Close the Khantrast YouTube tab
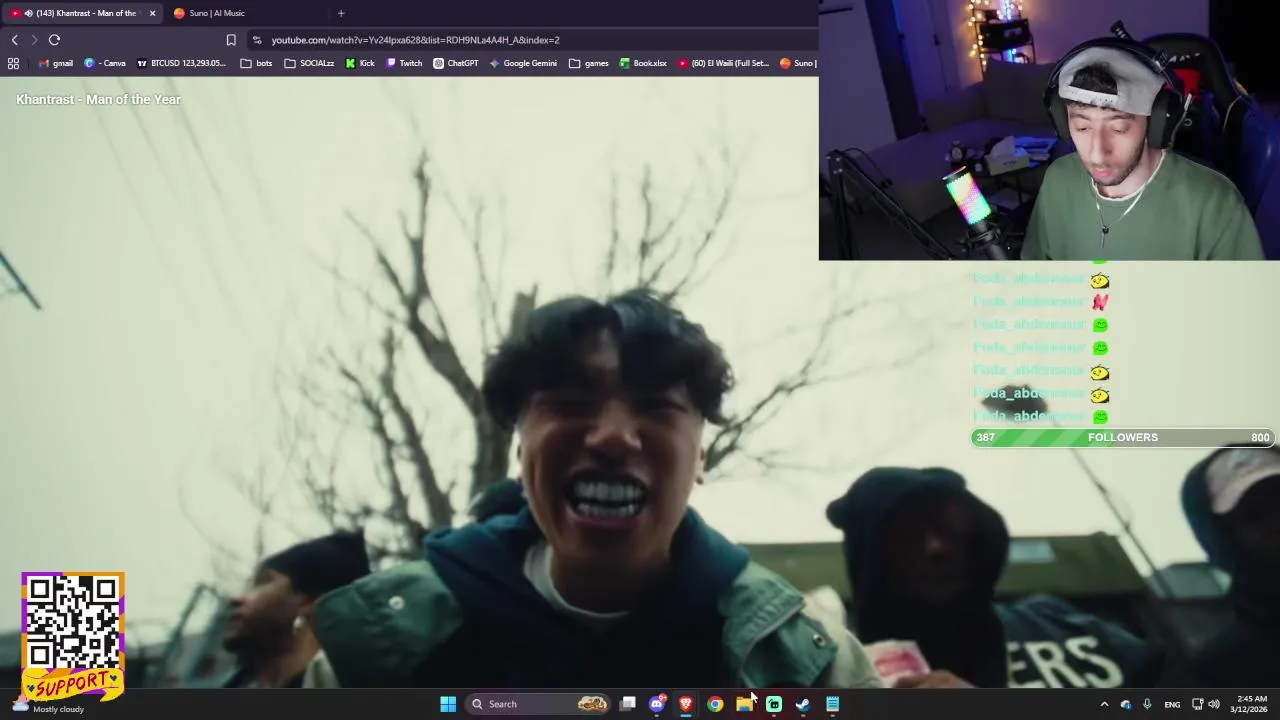Image resolution: width=1280 pixels, height=720 pixels. pyautogui.click(x=152, y=13)
